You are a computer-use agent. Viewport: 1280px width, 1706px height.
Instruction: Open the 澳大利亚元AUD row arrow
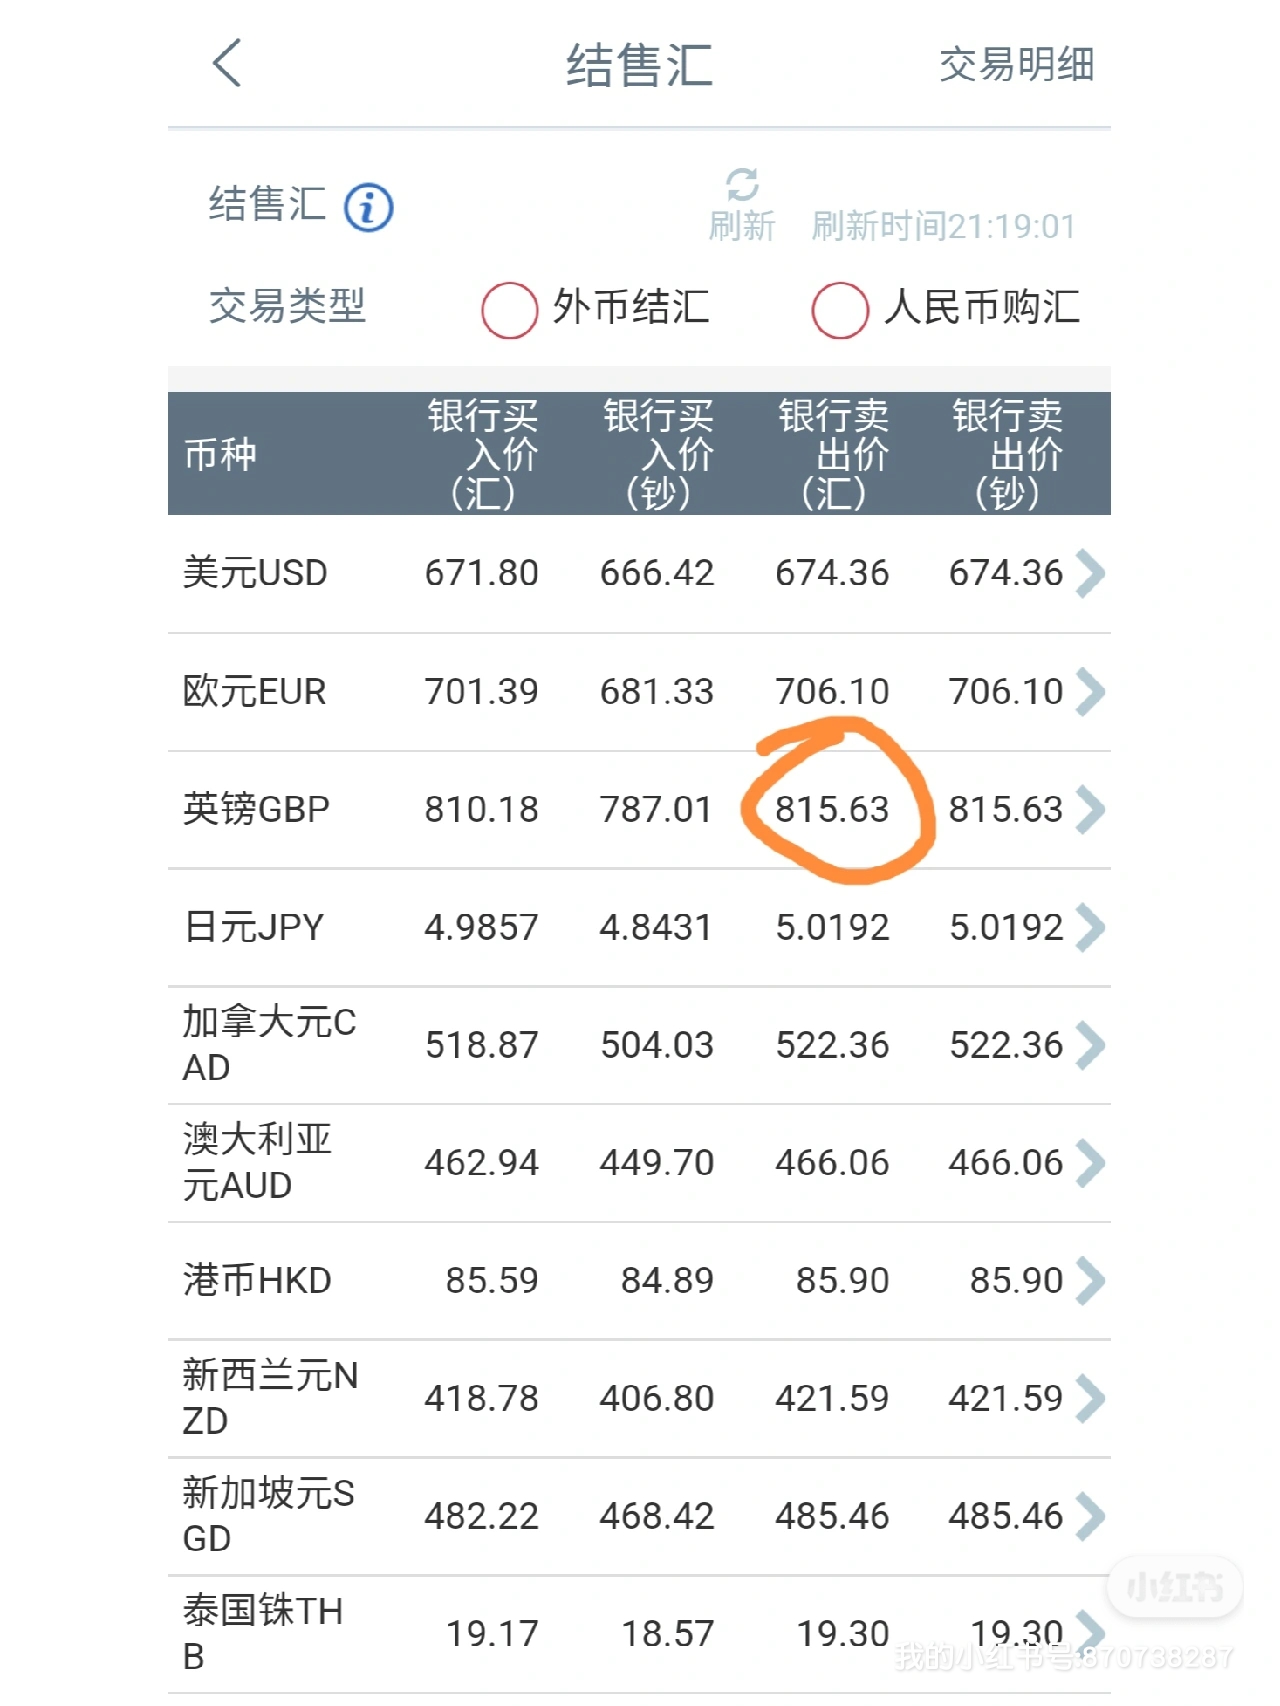click(x=1090, y=1162)
